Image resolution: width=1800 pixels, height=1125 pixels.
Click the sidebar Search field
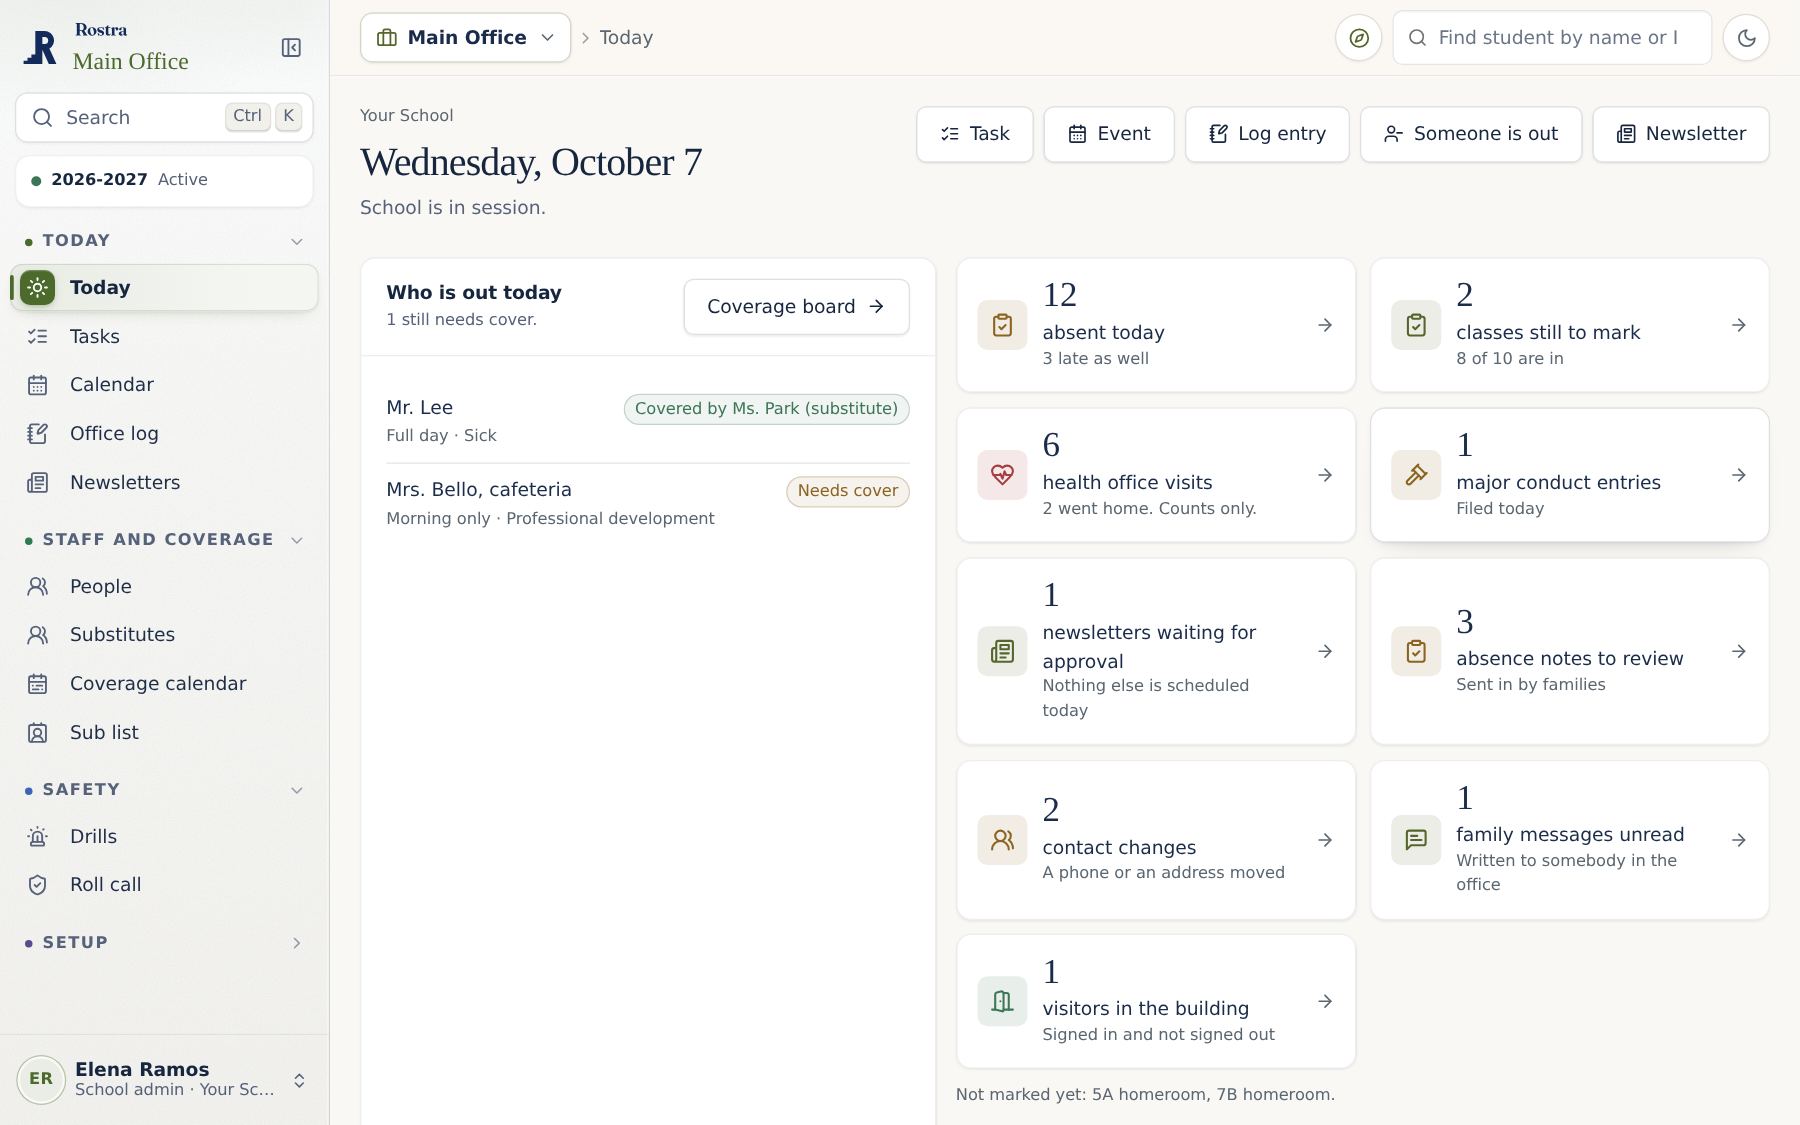[164, 118]
